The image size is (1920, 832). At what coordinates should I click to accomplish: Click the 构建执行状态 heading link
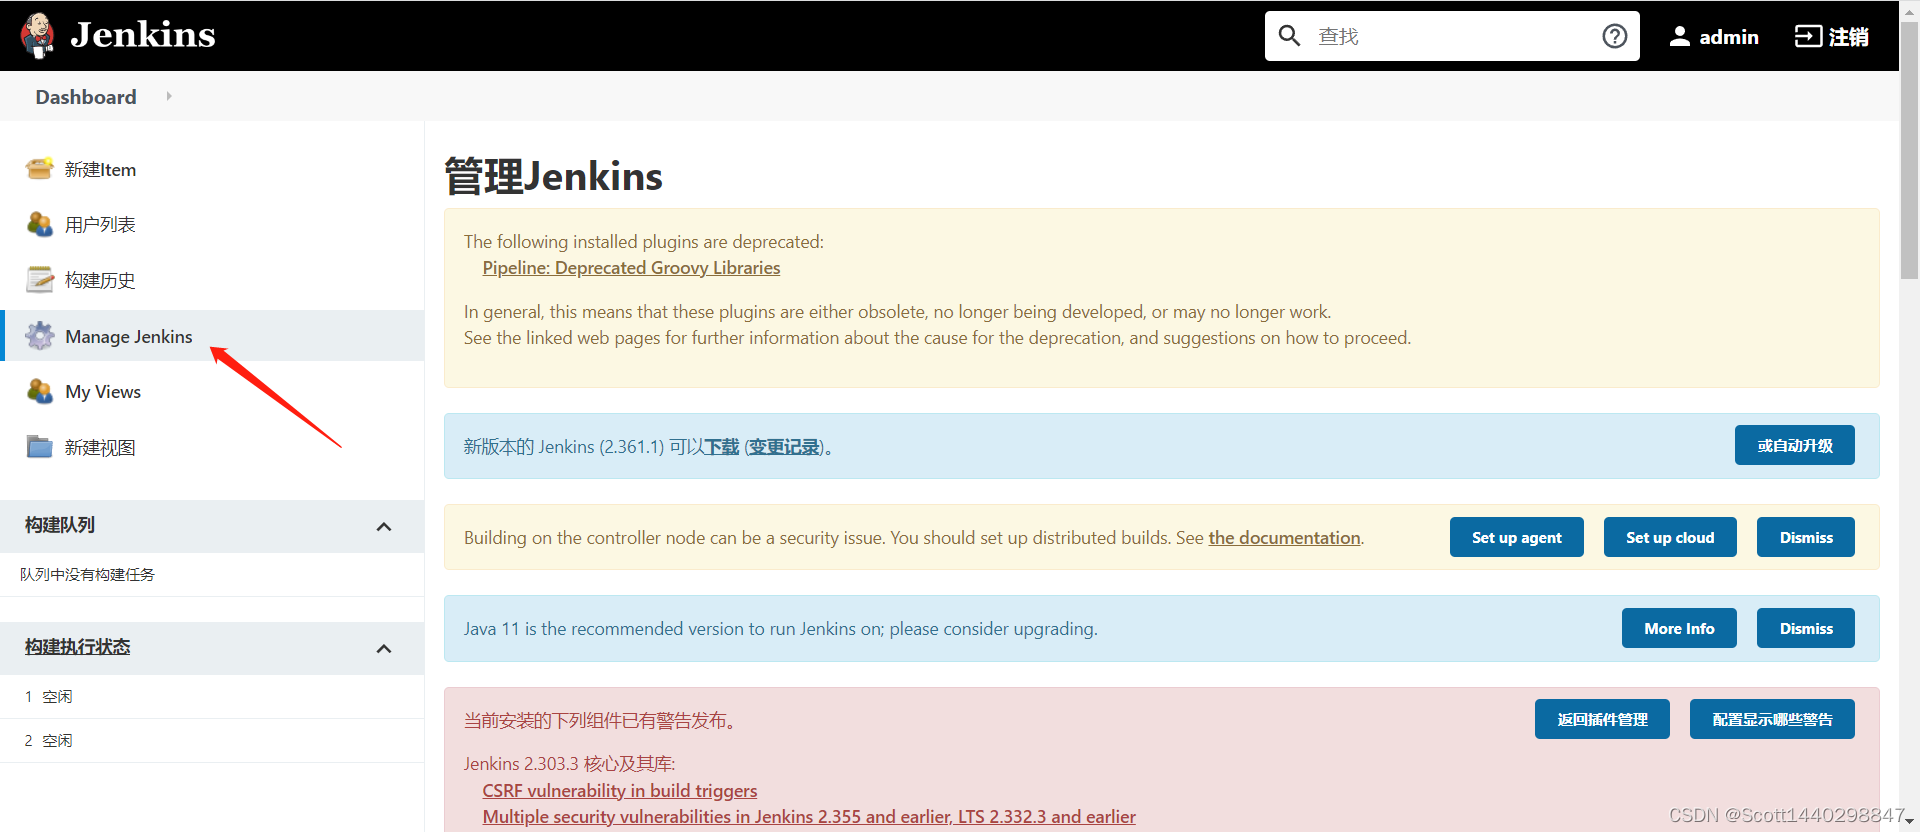[78, 647]
